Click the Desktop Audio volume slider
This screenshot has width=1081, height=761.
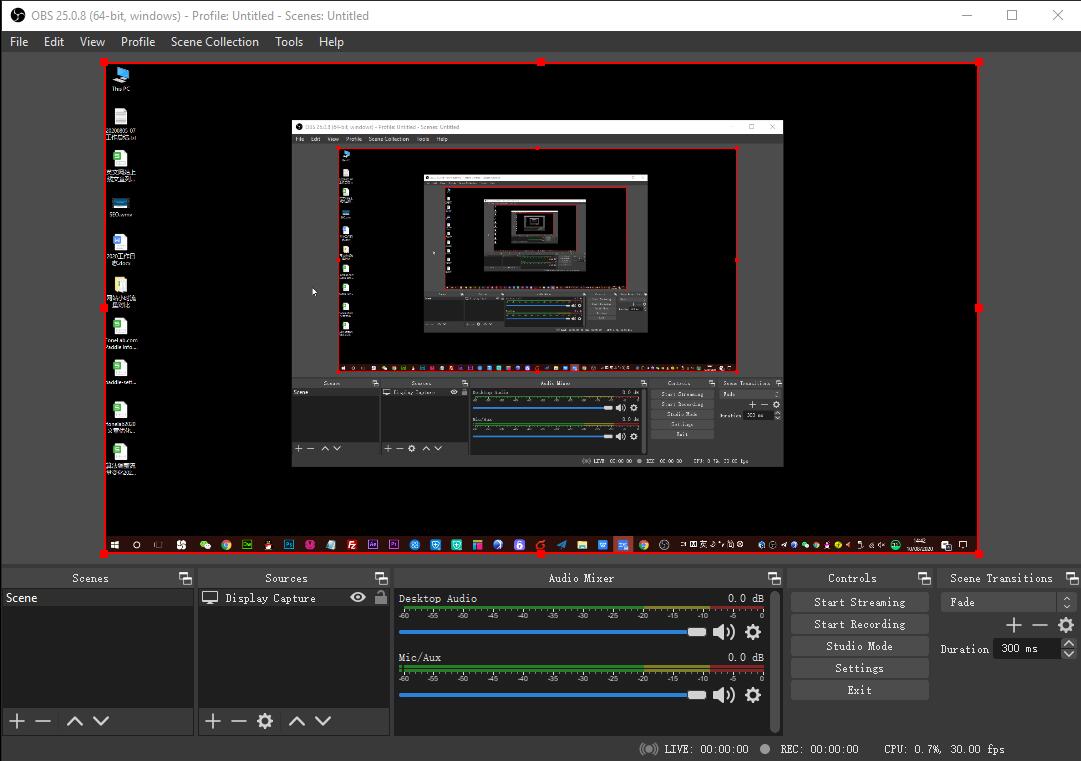tap(552, 632)
